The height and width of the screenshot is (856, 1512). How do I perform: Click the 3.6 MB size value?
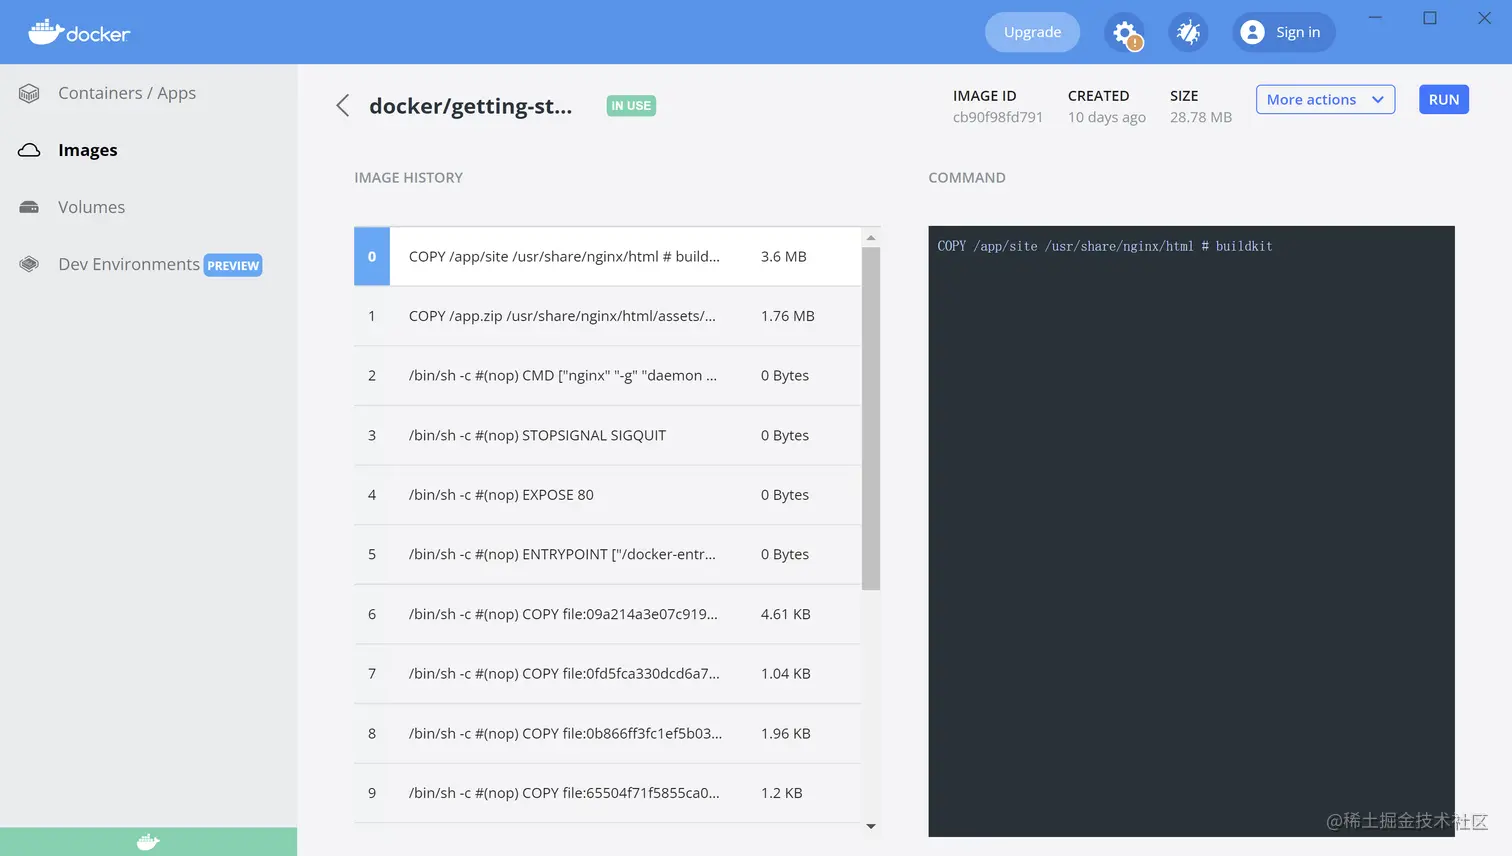(783, 257)
